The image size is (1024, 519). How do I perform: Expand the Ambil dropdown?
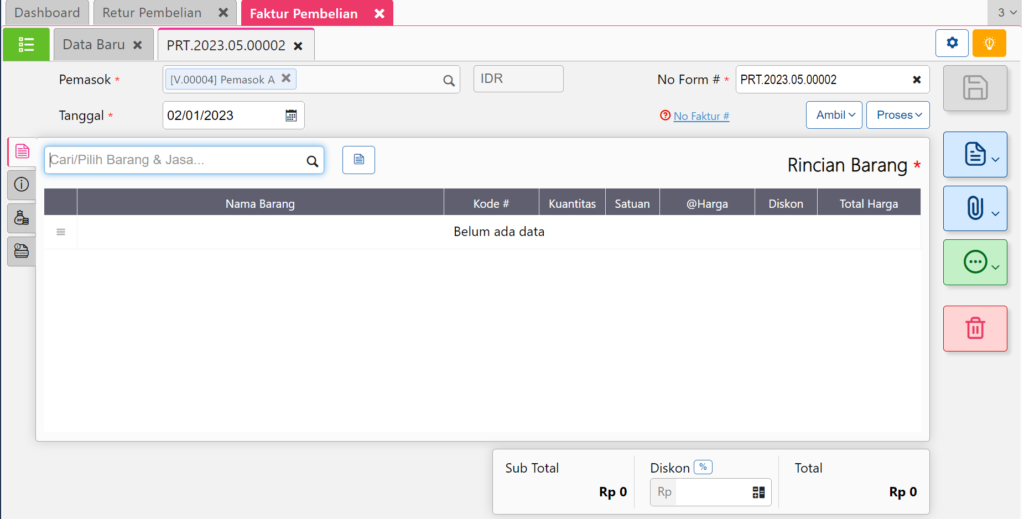[x=833, y=115]
